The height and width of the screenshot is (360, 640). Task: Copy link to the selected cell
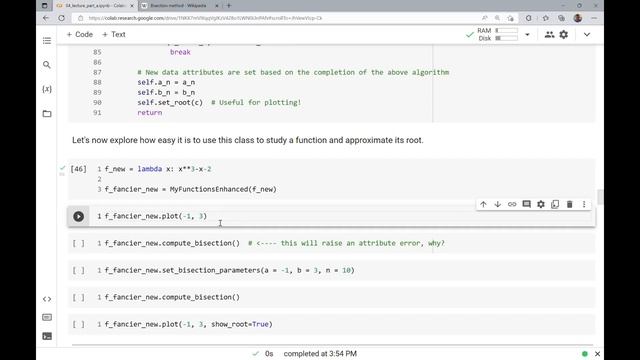pyautogui.click(x=512, y=204)
